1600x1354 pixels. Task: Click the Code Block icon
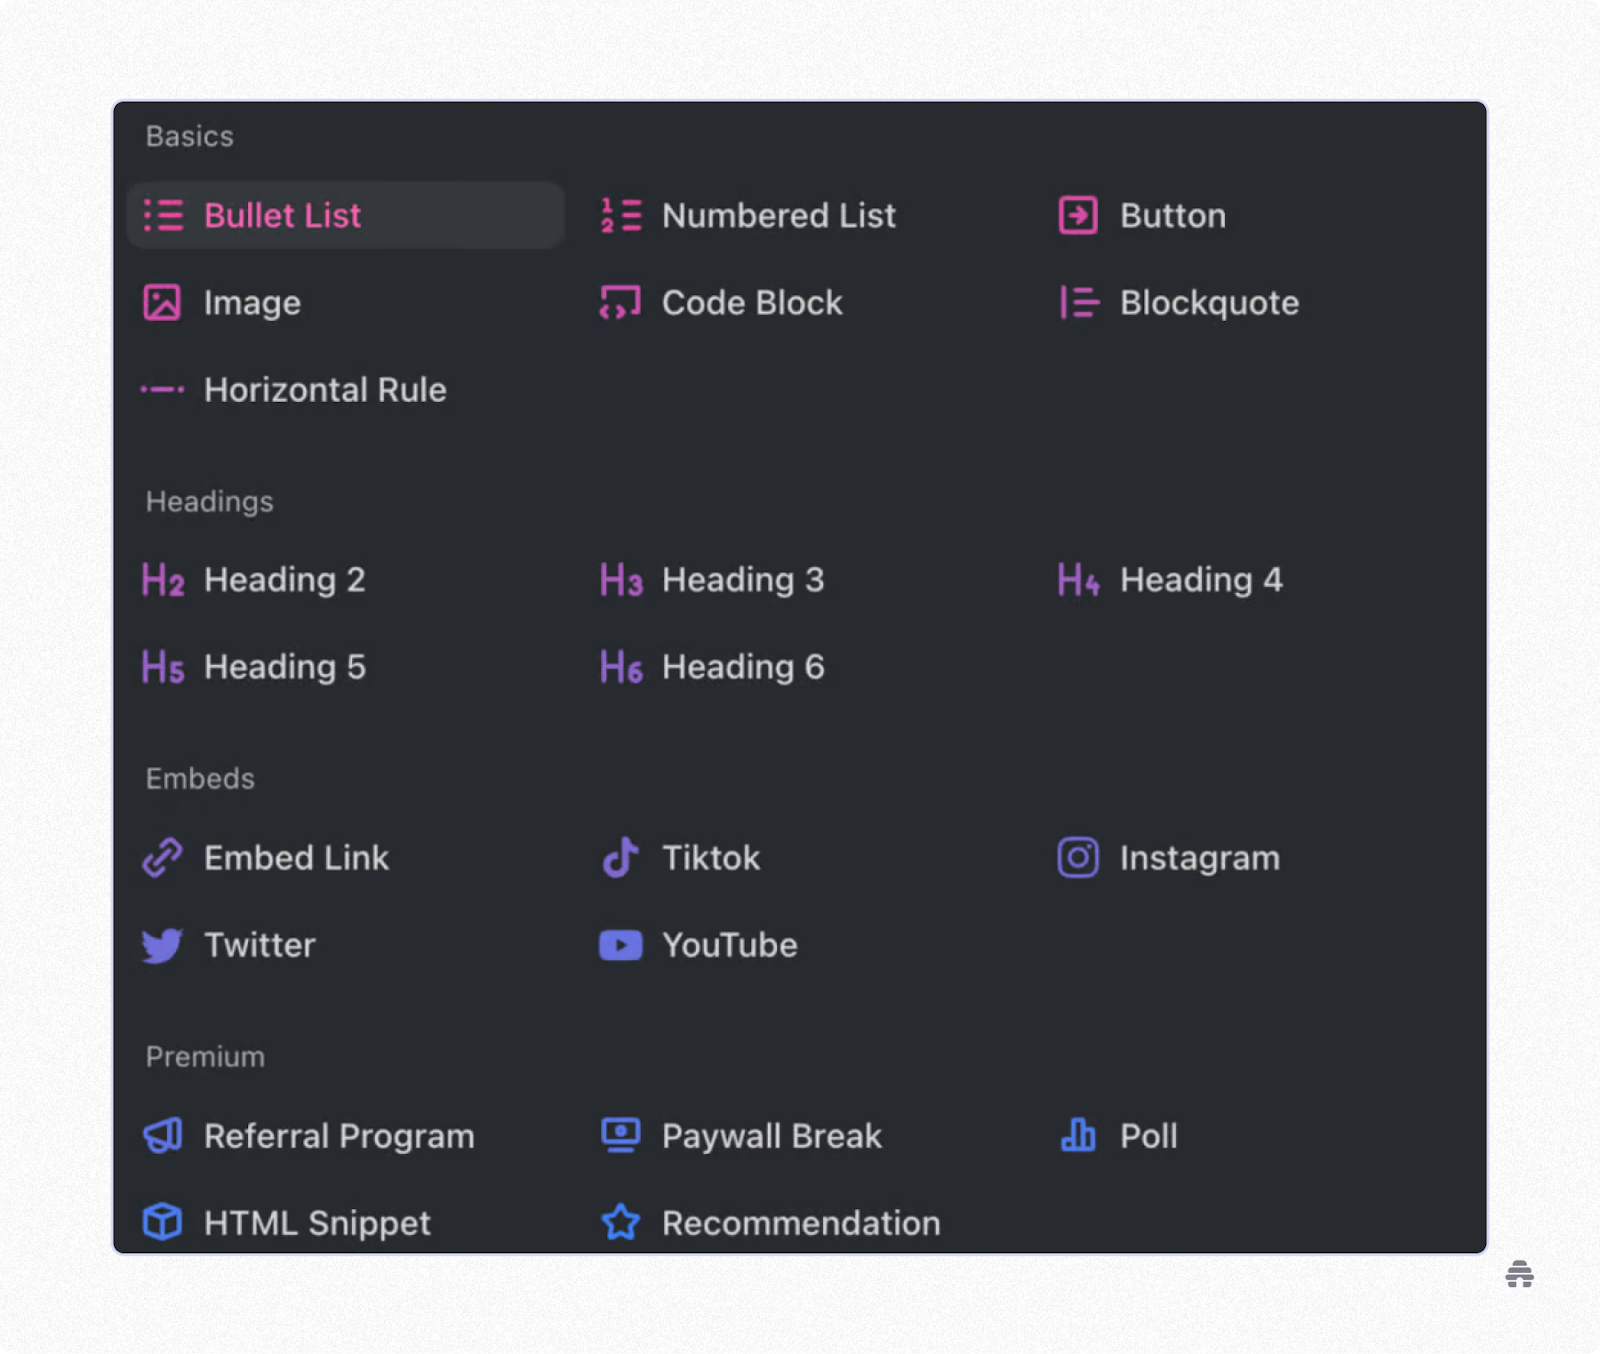[620, 302]
